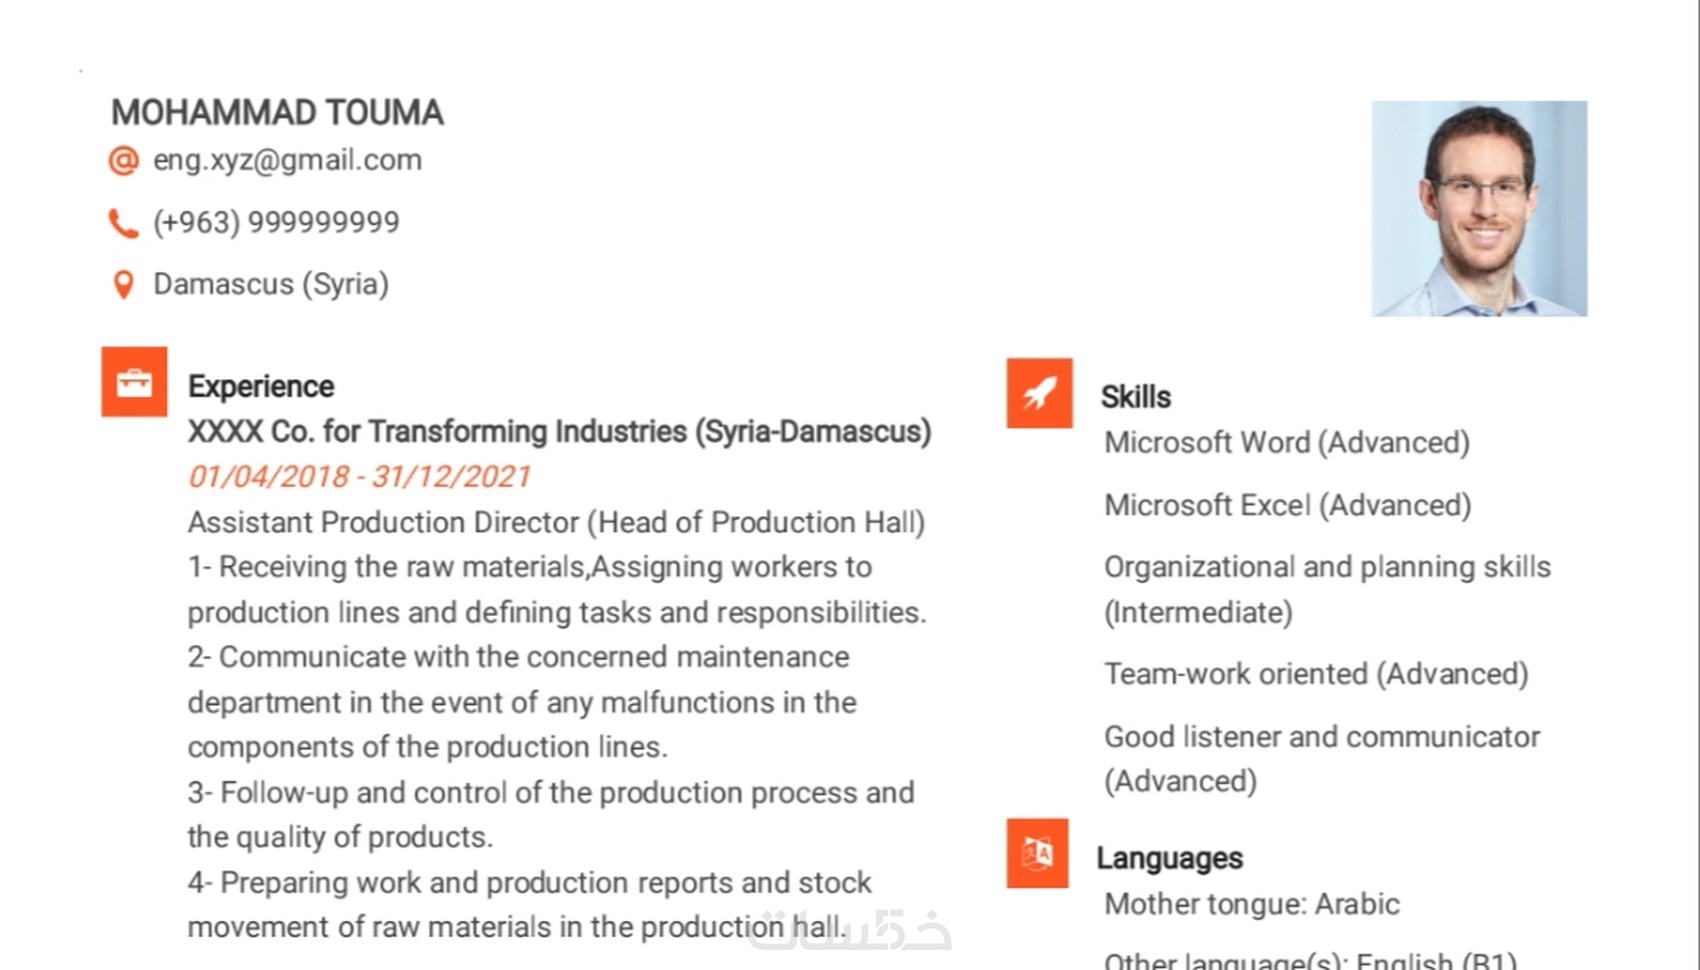Open the eng.xyz@gmail.com email address
Screen dimensions: 1700x970
pos(287,160)
